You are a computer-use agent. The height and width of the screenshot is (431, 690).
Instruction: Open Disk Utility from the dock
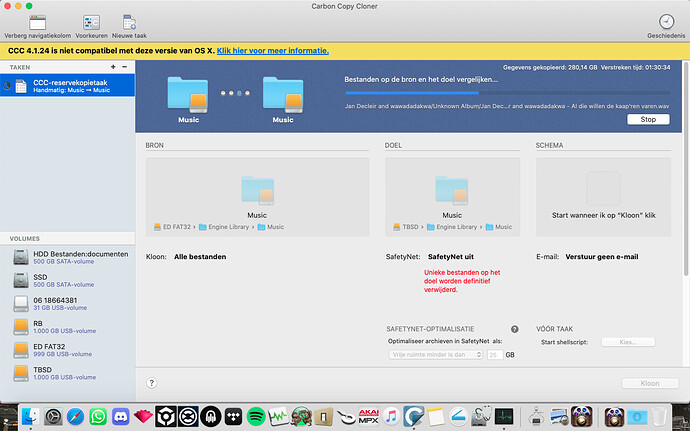click(481, 416)
